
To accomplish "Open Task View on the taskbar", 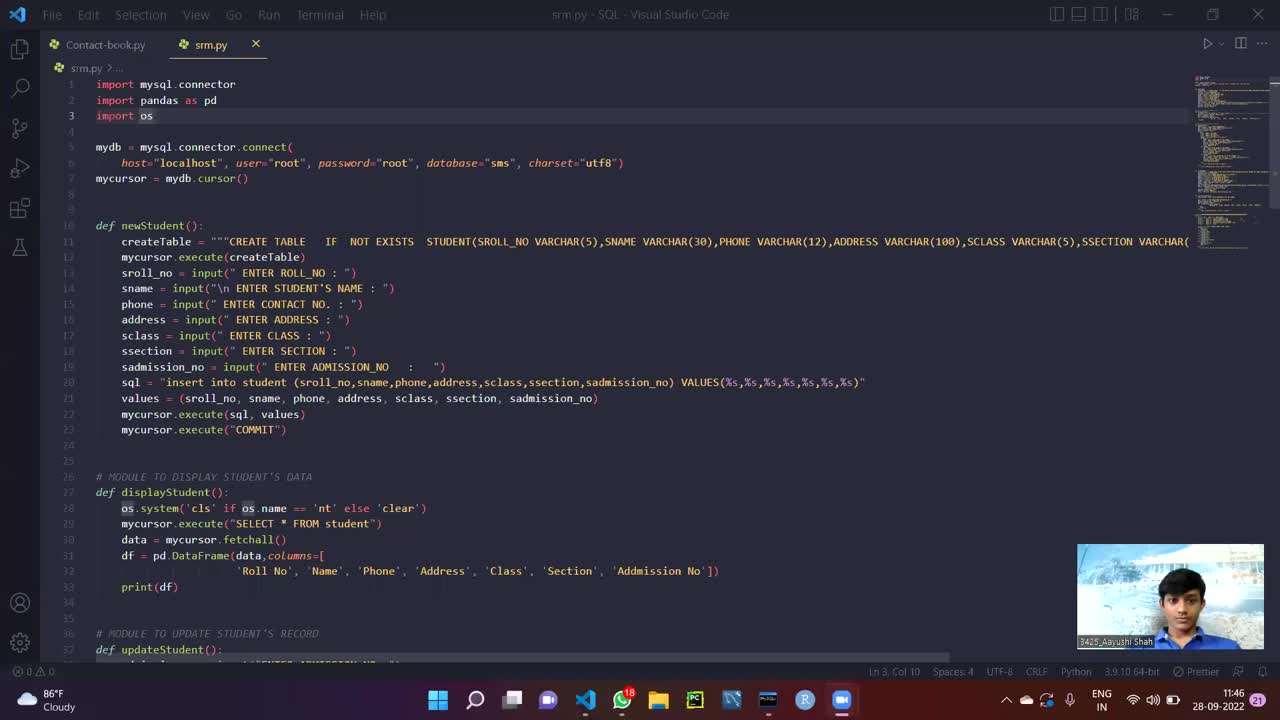I will pos(512,700).
